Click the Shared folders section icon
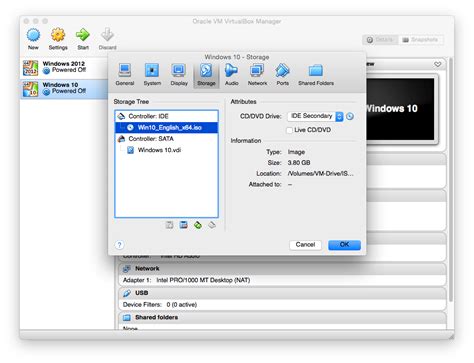The height and width of the screenshot is (363, 474). pyautogui.click(x=127, y=317)
